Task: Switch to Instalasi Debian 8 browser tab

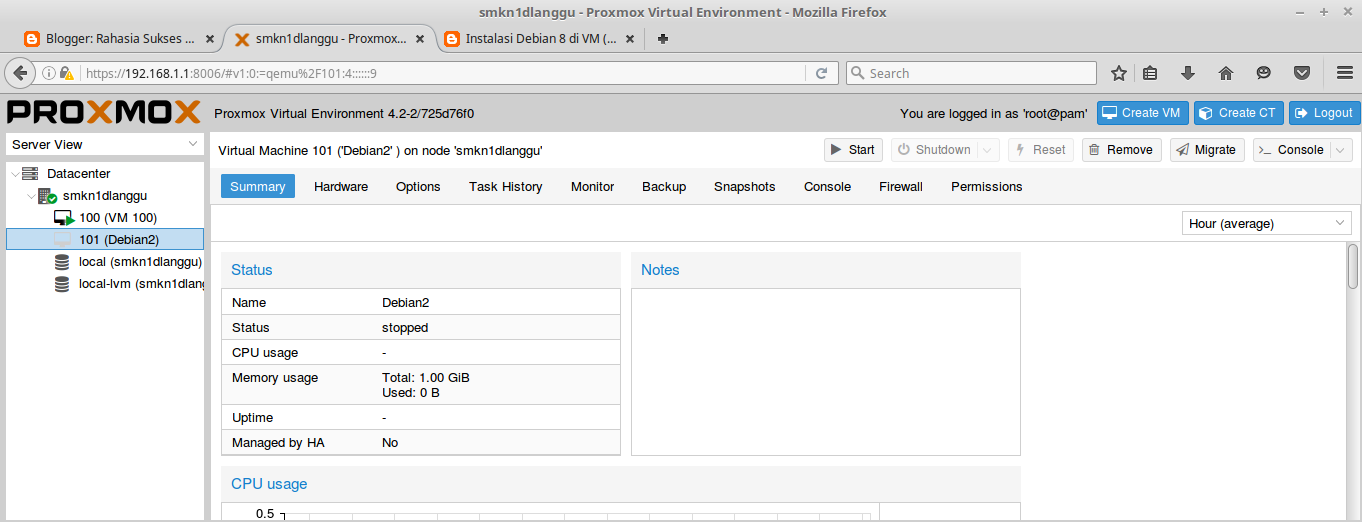Action: [541, 39]
